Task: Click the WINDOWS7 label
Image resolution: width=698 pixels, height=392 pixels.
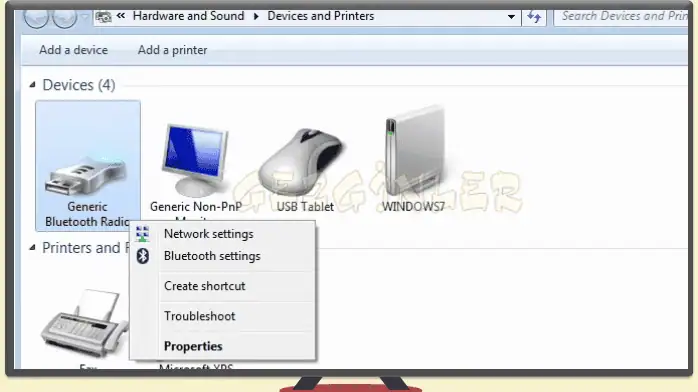Action: point(413,206)
